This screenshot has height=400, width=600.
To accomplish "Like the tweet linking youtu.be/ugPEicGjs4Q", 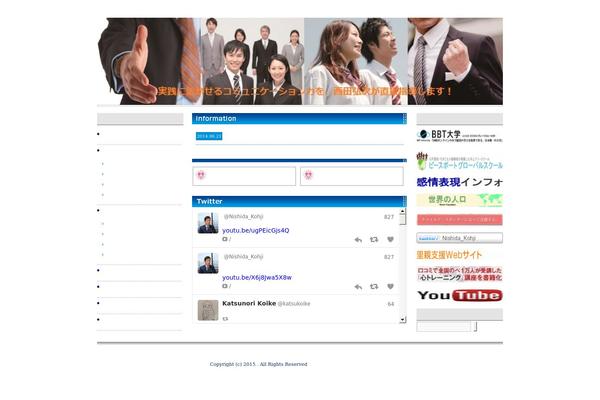I will (390, 240).
